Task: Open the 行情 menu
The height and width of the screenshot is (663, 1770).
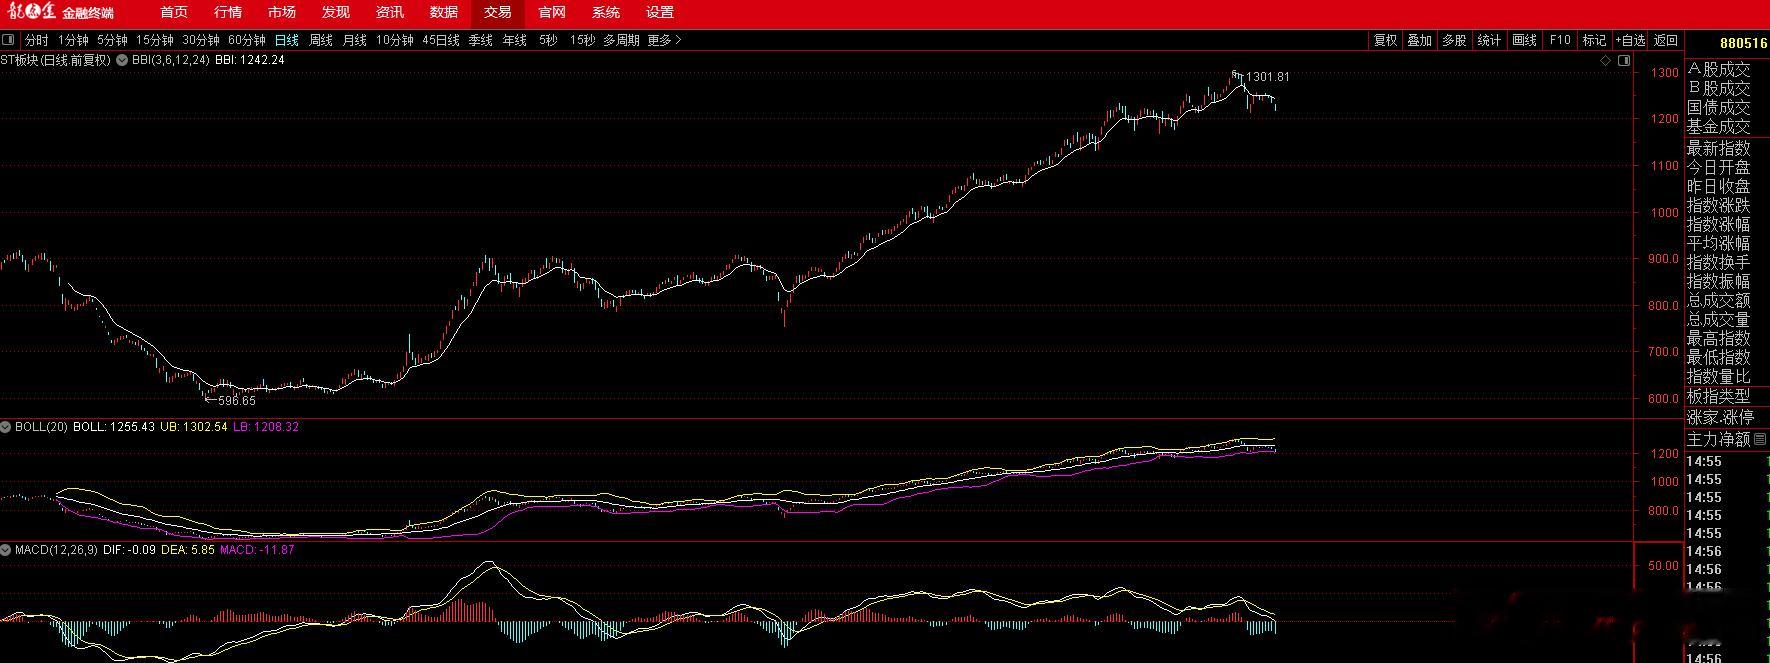Action: click(x=228, y=13)
